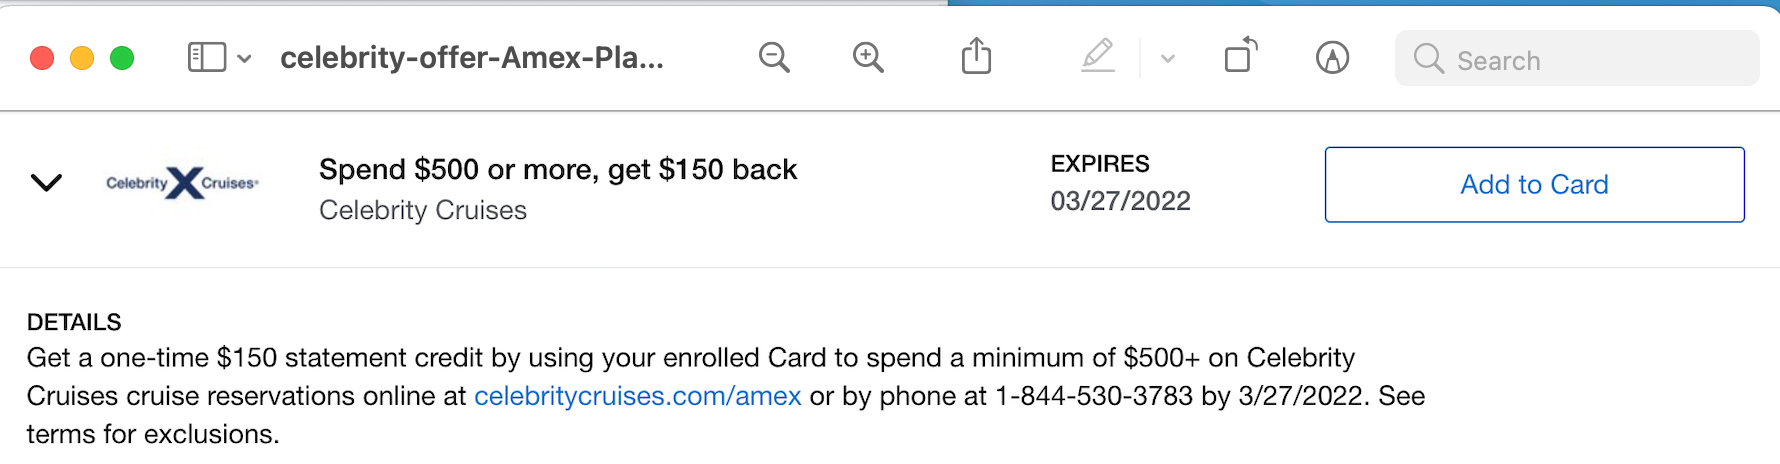Screen dimensions: 1780x464
Task: Open the sidebar view options dropdown arrow
Action: pos(244,59)
